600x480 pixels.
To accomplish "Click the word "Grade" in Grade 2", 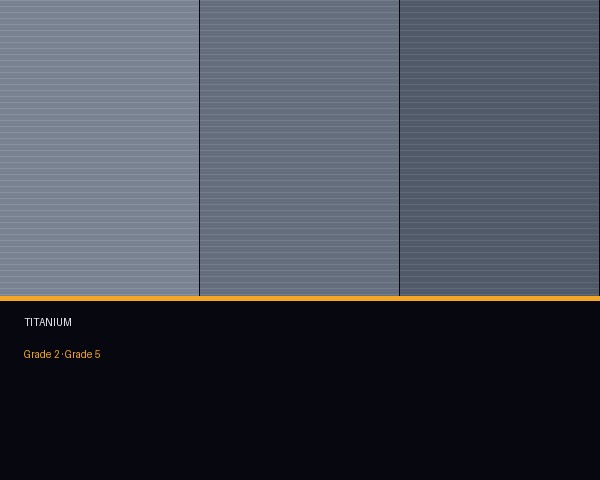I will coord(37,355).
